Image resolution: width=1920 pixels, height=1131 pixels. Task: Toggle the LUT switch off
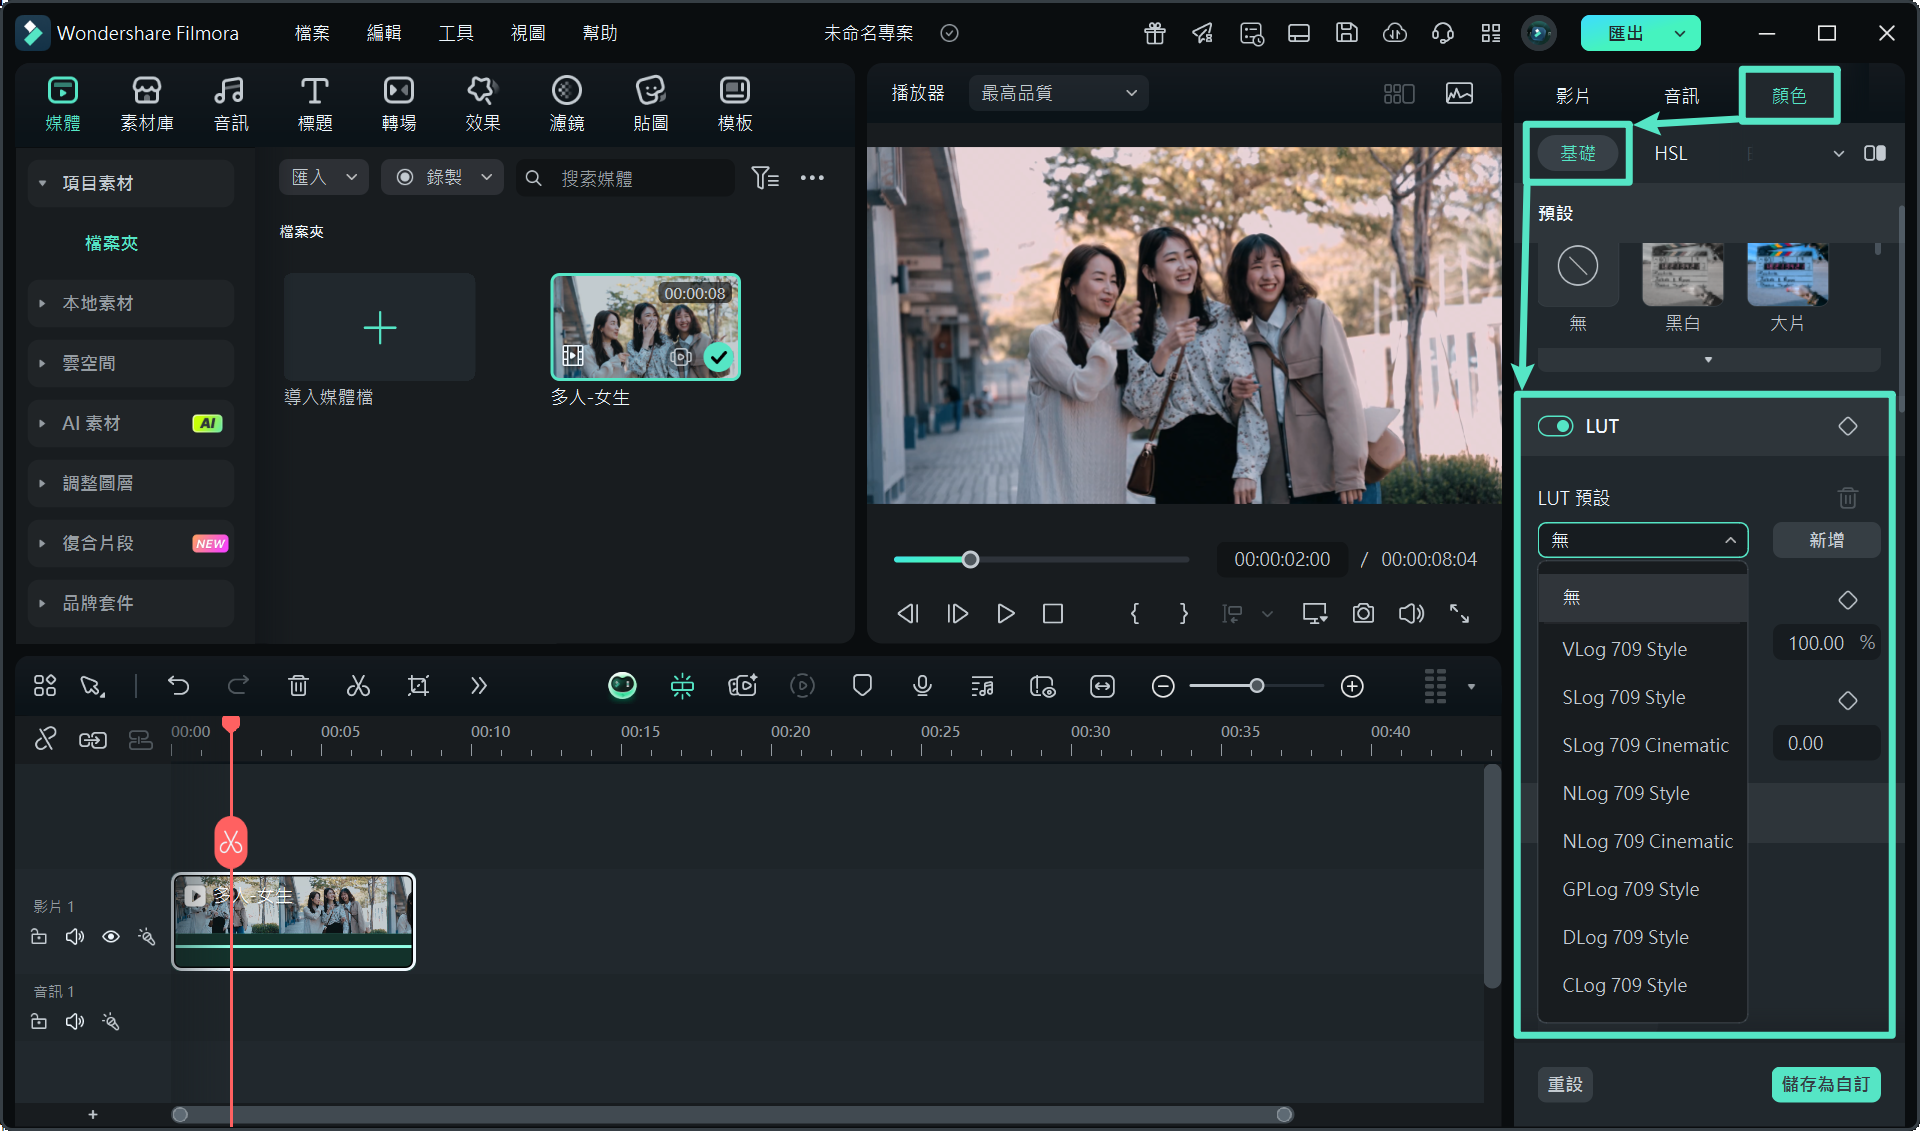coord(1555,426)
